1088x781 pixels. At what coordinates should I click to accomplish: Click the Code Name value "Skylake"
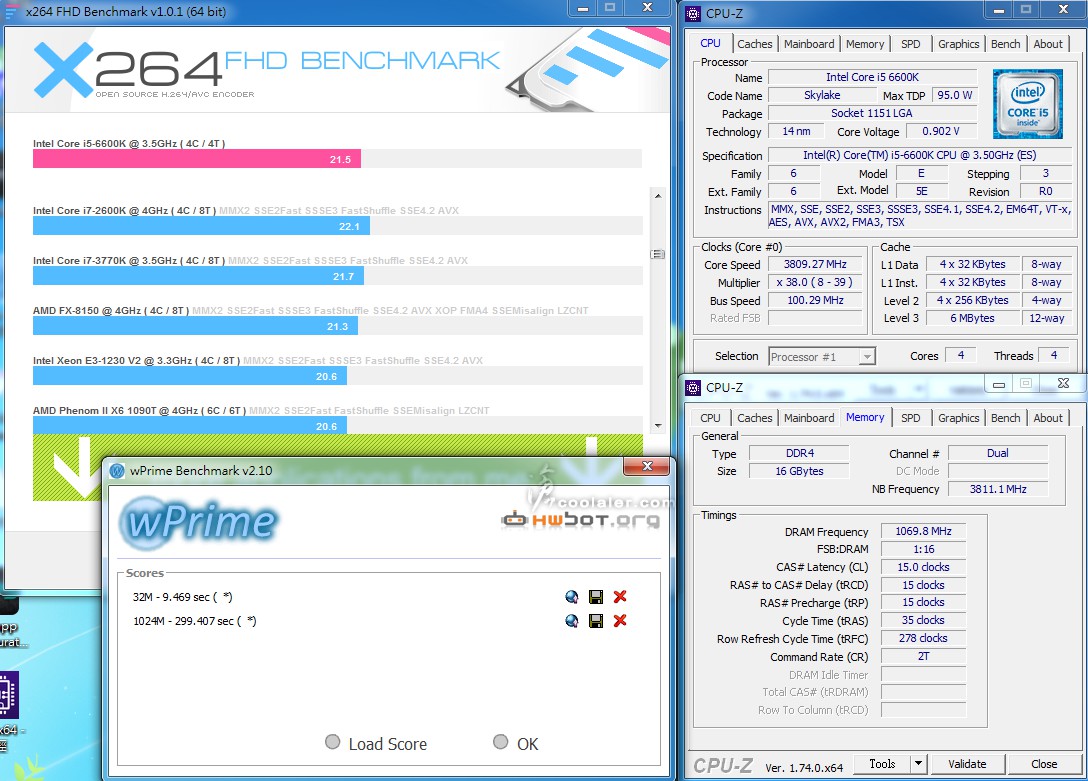click(x=822, y=95)
